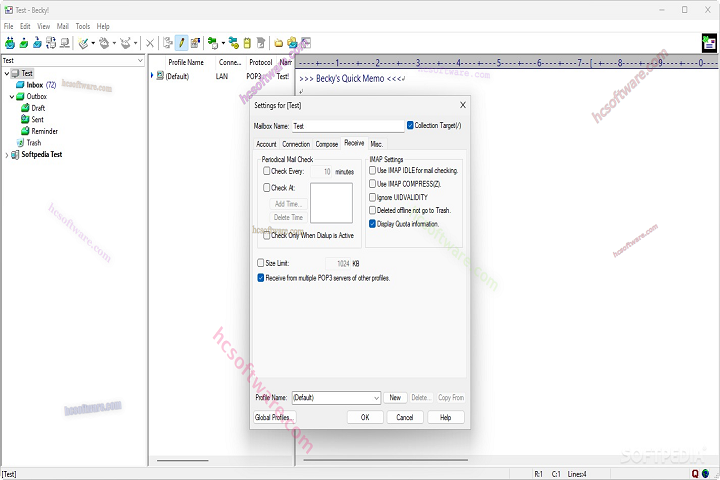Click the highlighted yellow pencil toolbar icon

pos(181,43)
